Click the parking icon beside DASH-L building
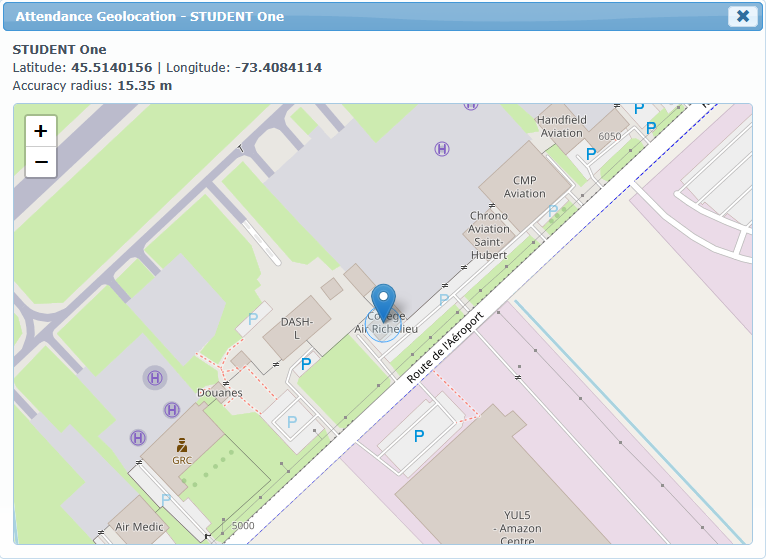The width and height of the screenshot is (766, 559). pos(306,364)
